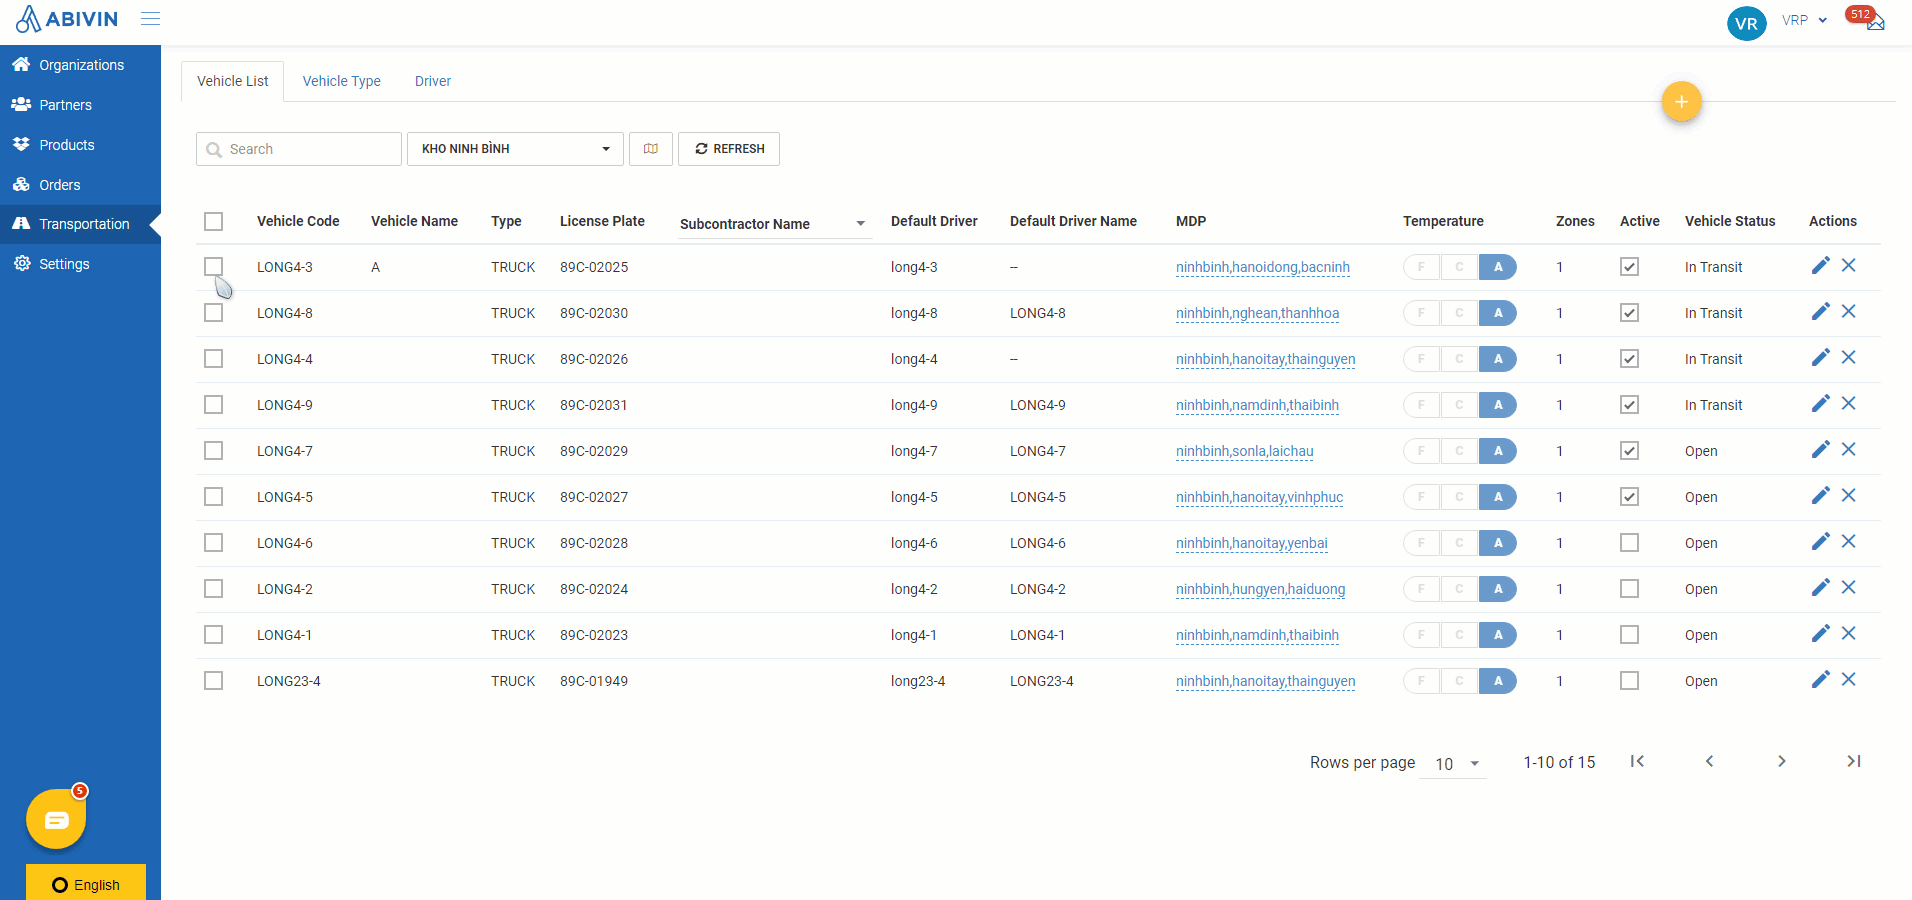Delete vehicle LONG23-4 with X icon
This screenshot has width=1912, height=900.
coord(1848,679)
